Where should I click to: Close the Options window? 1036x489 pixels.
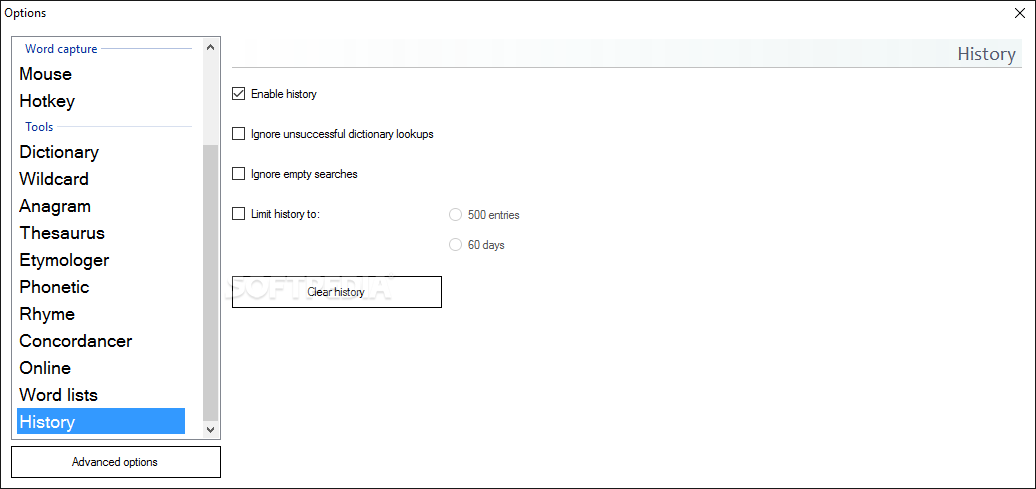(x=1019, y=13)
